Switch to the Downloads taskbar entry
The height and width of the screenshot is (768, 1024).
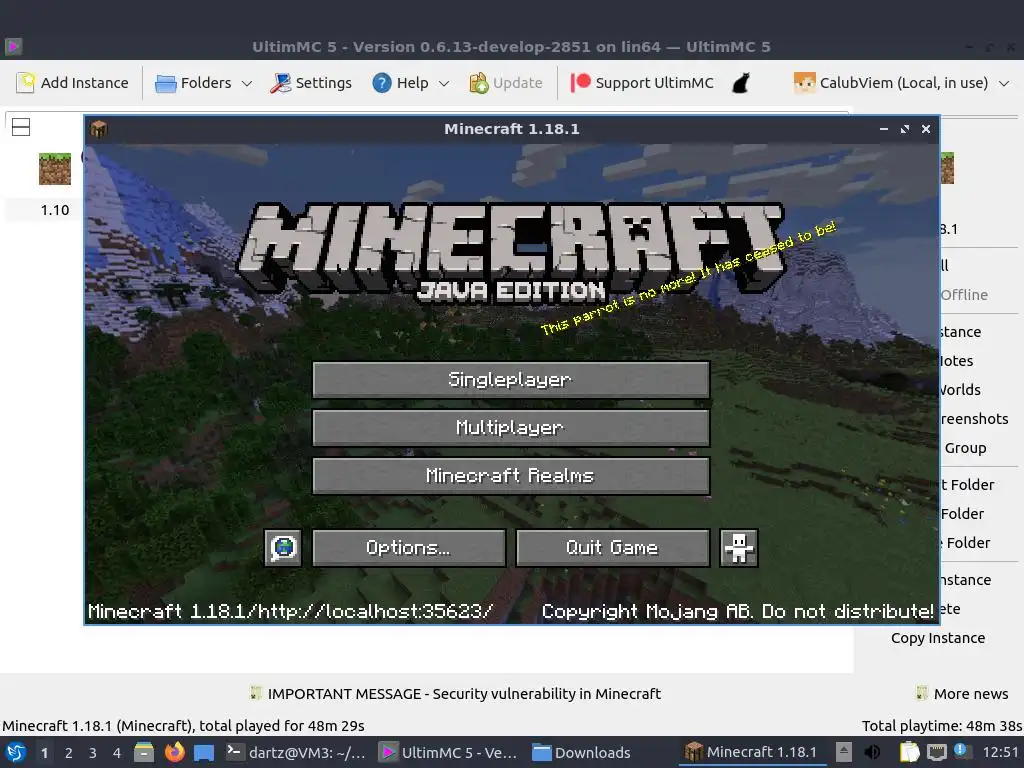(x=581, y=752)
